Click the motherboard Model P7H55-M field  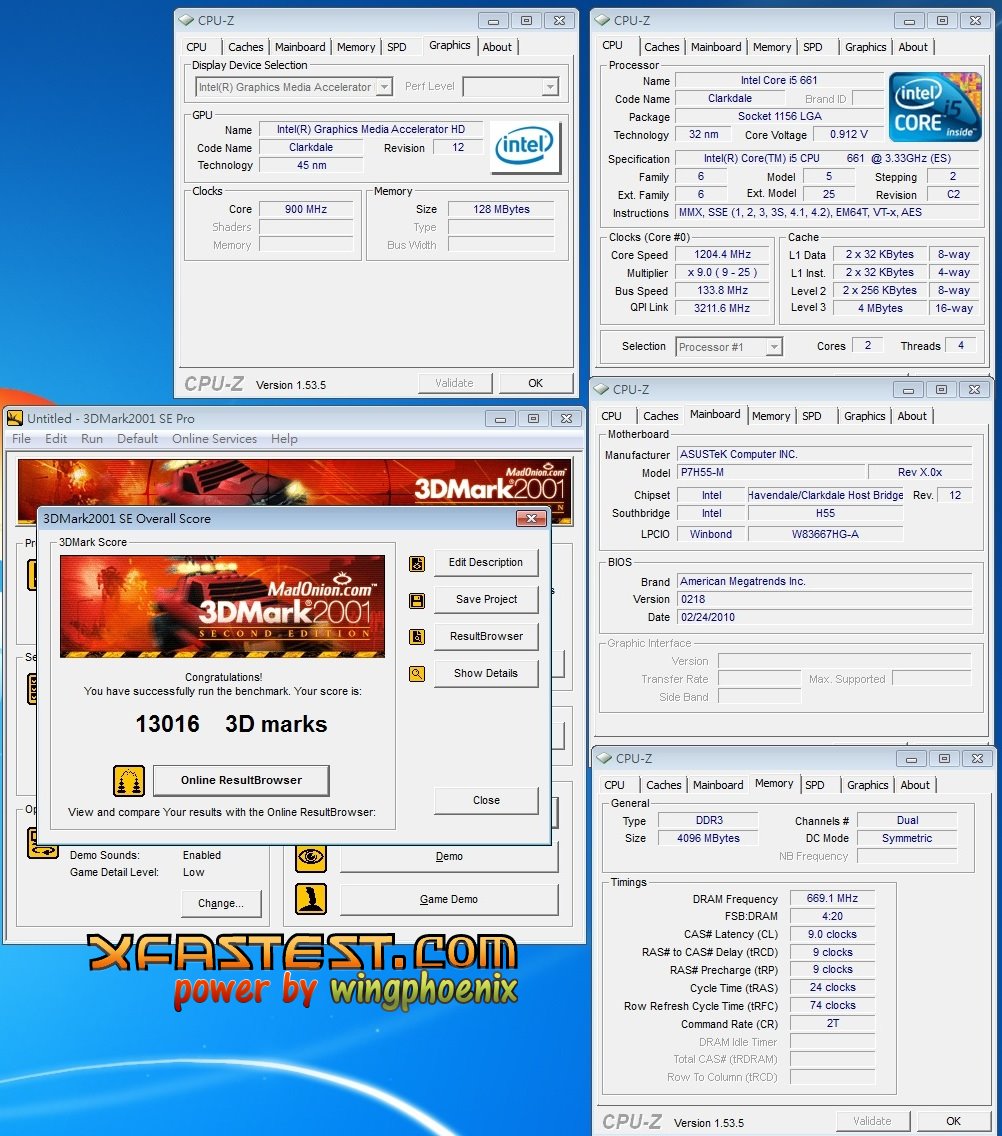click(771, 472)
